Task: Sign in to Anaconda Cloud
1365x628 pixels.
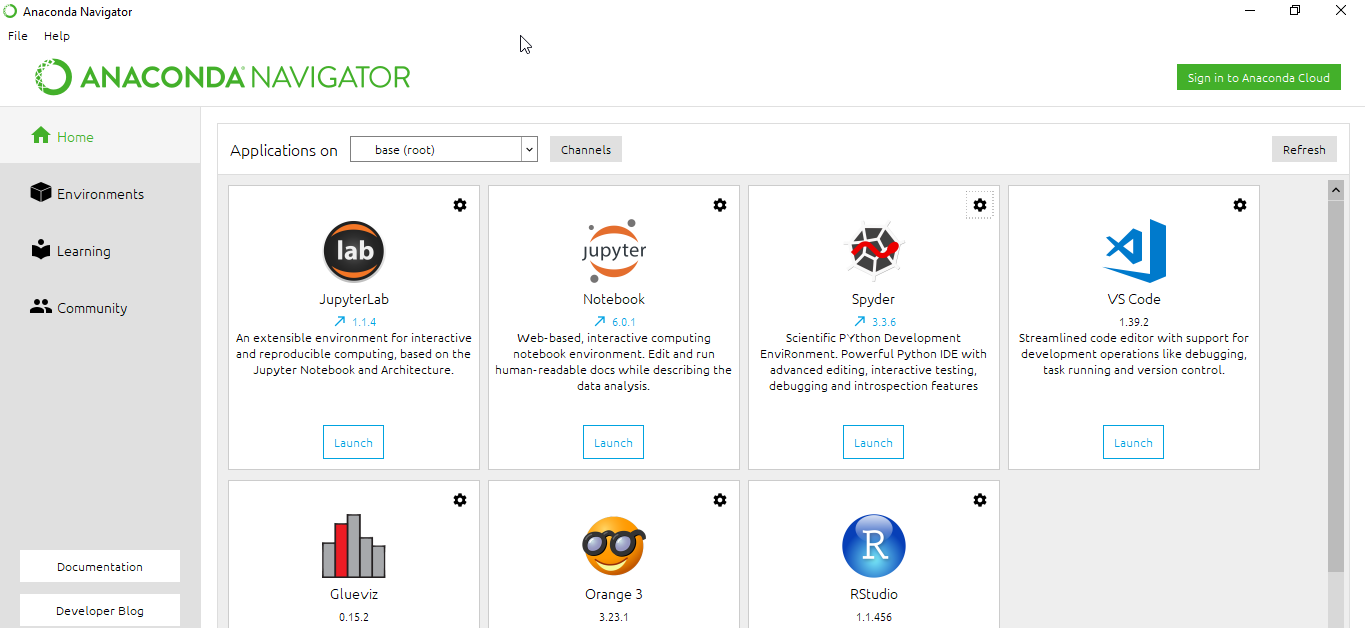Action: pos(1259,78)
